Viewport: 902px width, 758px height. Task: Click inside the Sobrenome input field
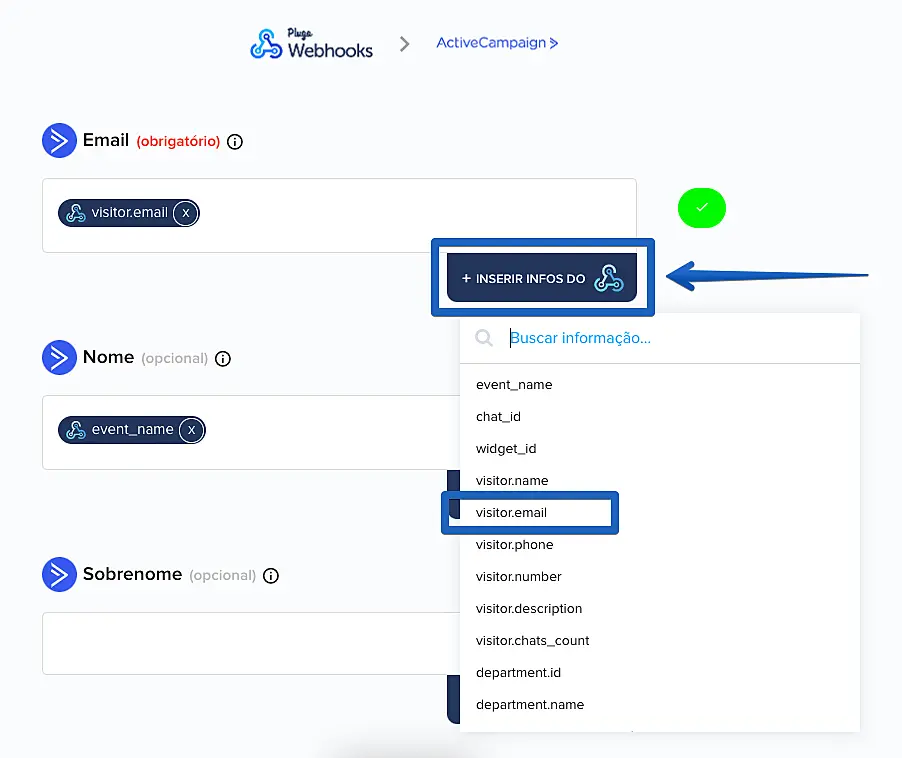[x=240, y=643]
